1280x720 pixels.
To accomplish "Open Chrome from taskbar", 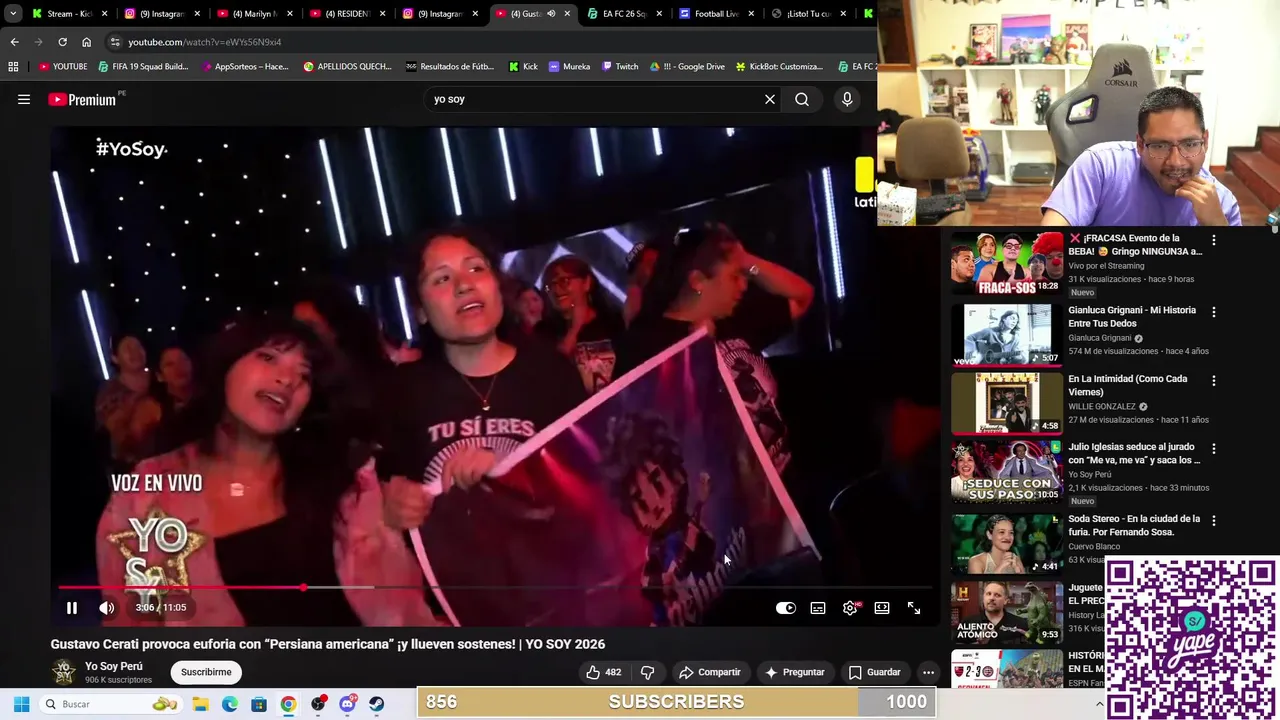I will [x=288, y=704].
